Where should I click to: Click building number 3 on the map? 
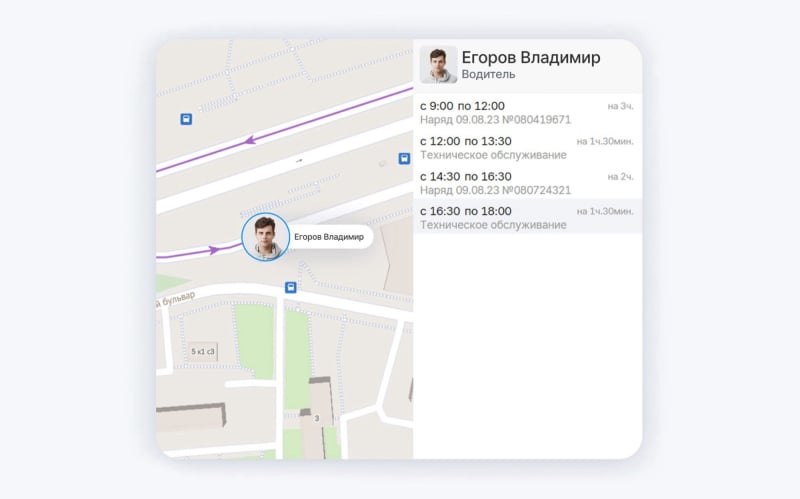tap(316, 418)
